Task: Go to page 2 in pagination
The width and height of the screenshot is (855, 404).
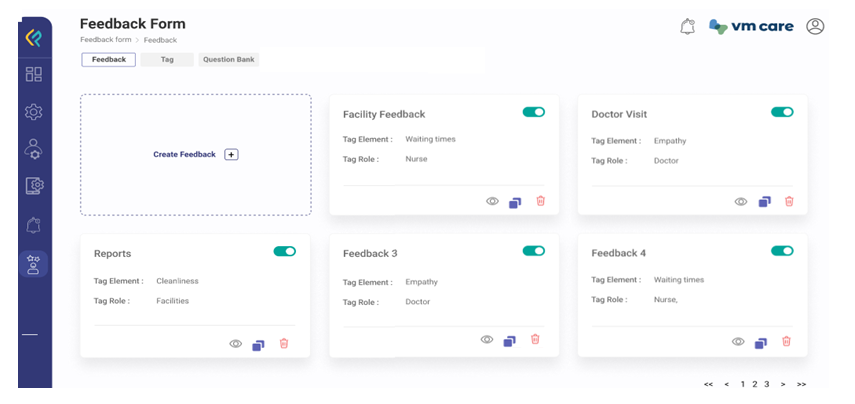Action: [754, 384]
